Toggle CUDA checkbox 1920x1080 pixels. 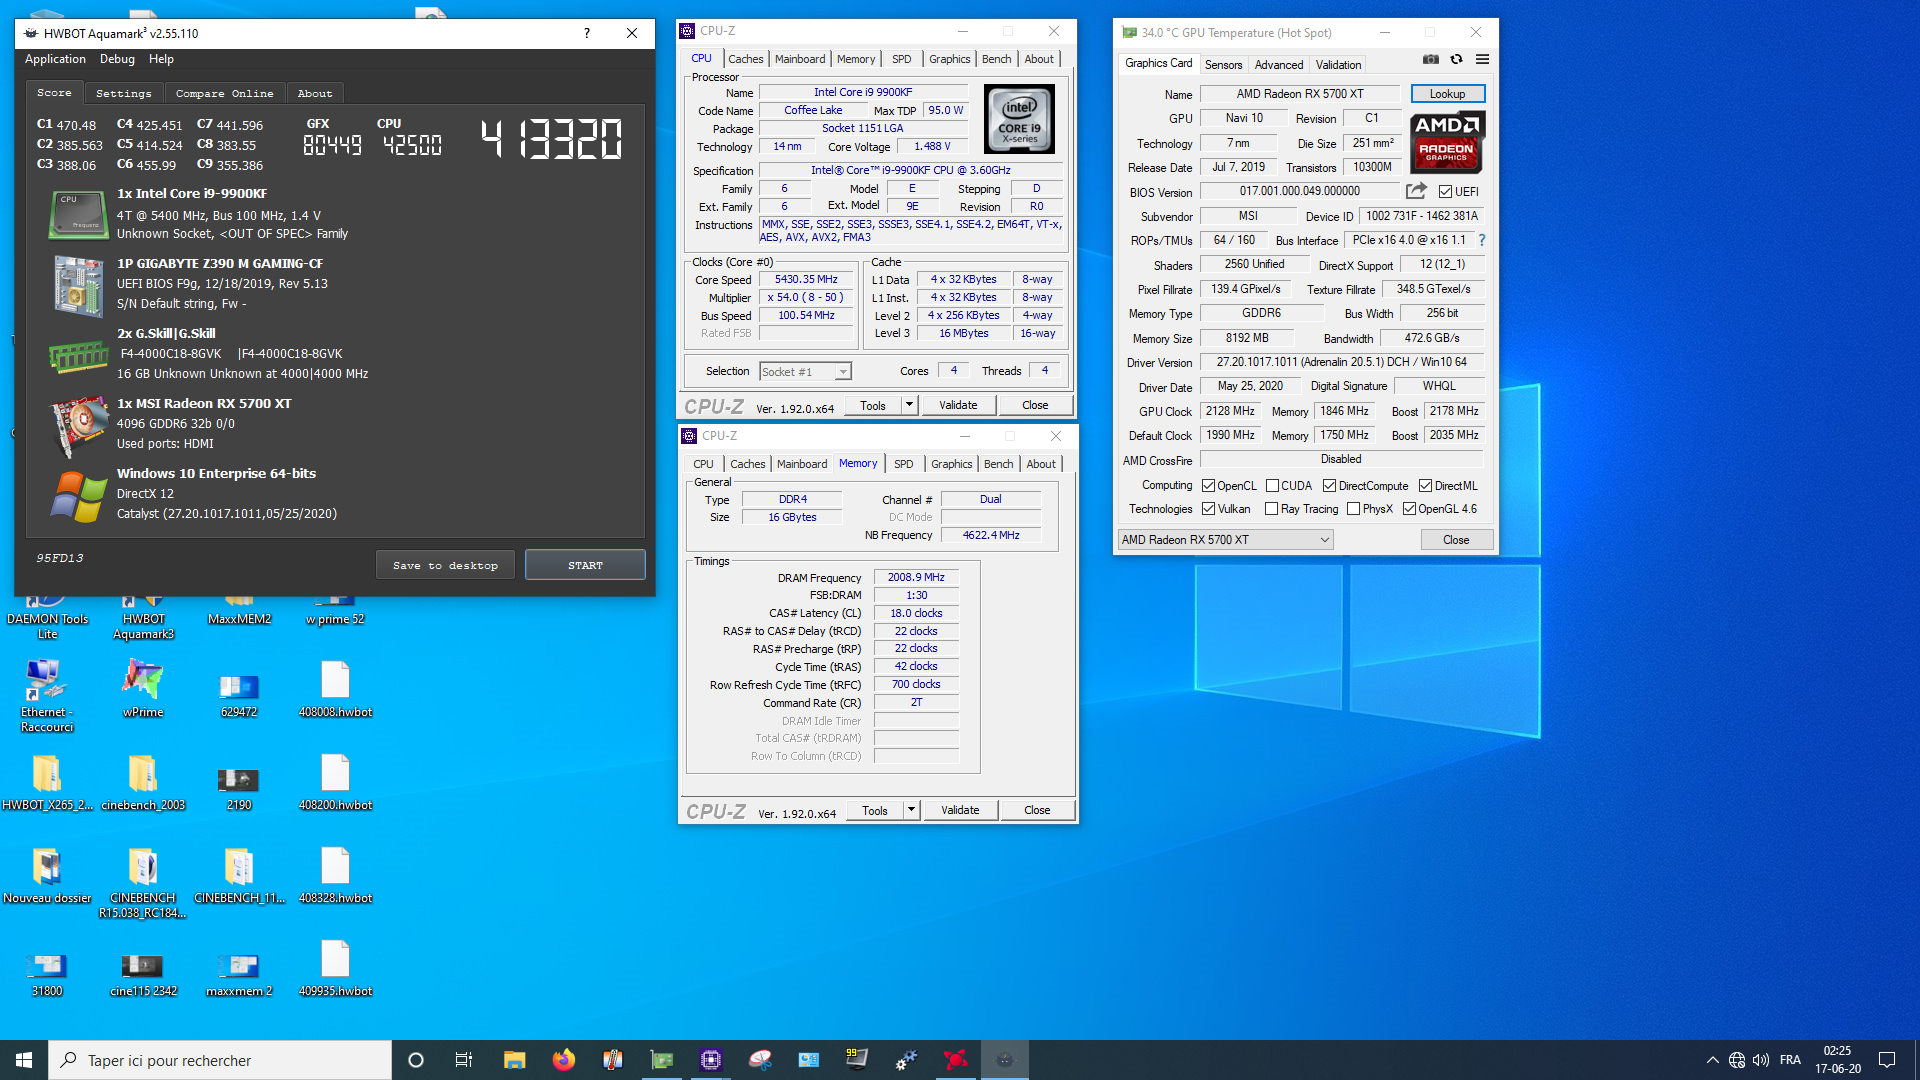click(1272, 486)
